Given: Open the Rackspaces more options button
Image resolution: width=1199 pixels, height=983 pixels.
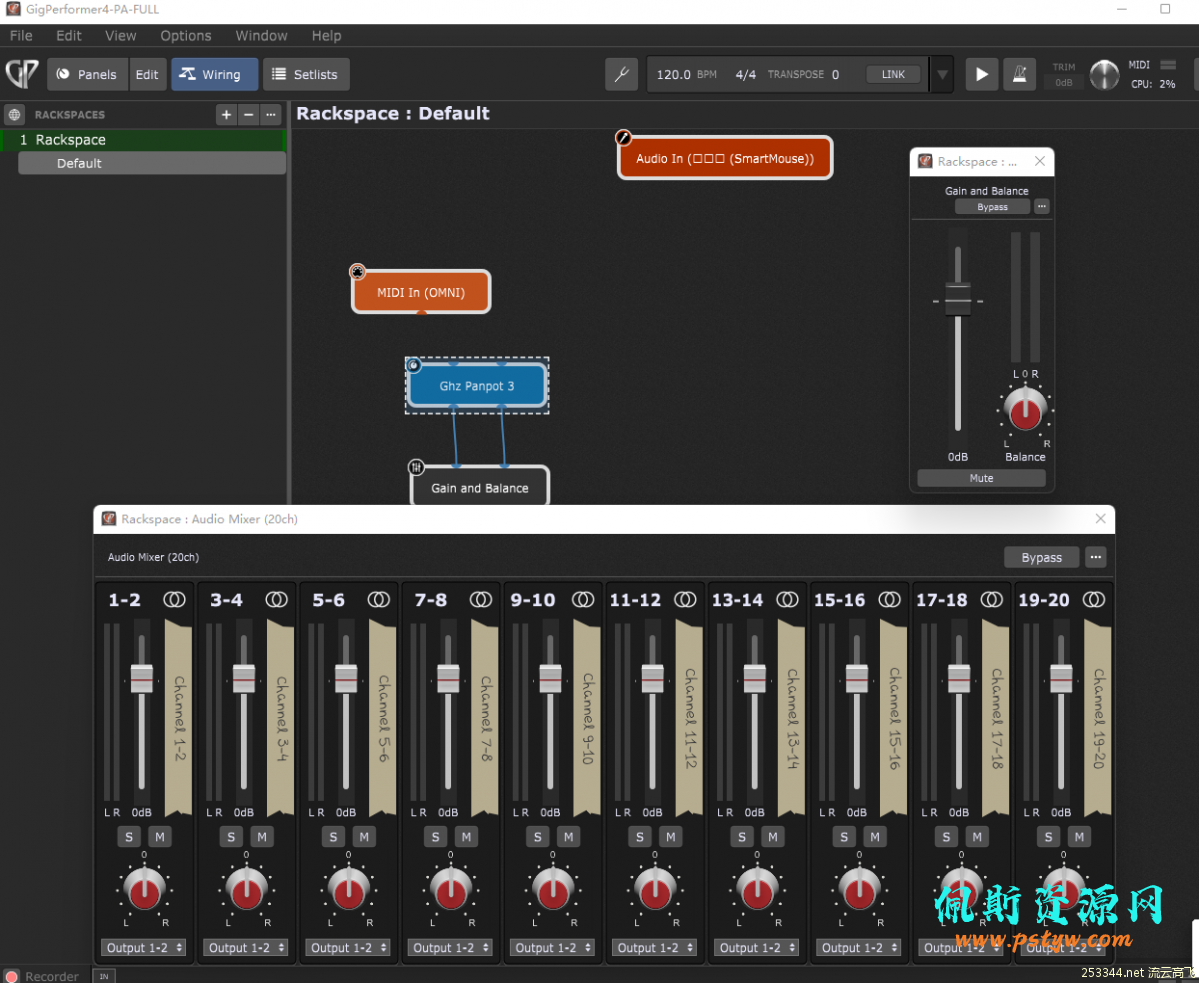Looking at the screenshot, I should tap(271, 115).
